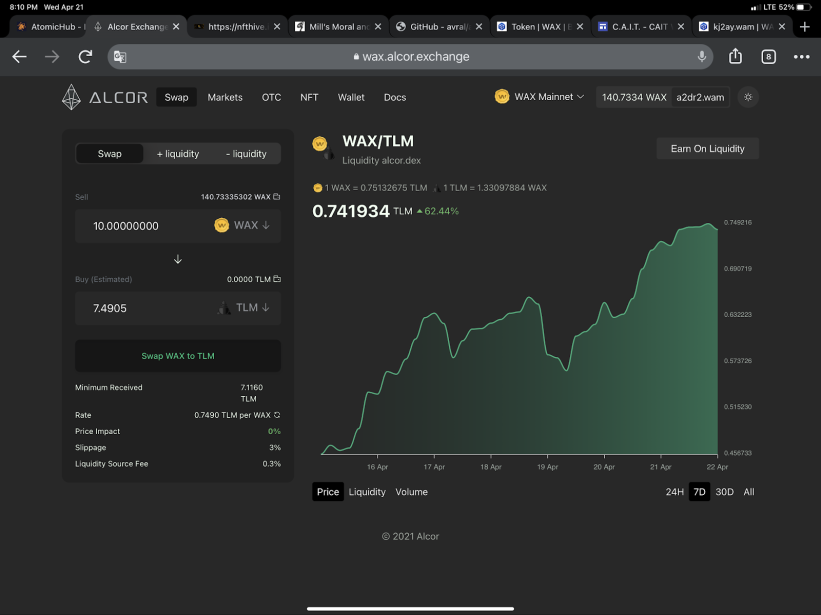821x615 pixels.
Task: Show the Price chart
Action: 328,492
